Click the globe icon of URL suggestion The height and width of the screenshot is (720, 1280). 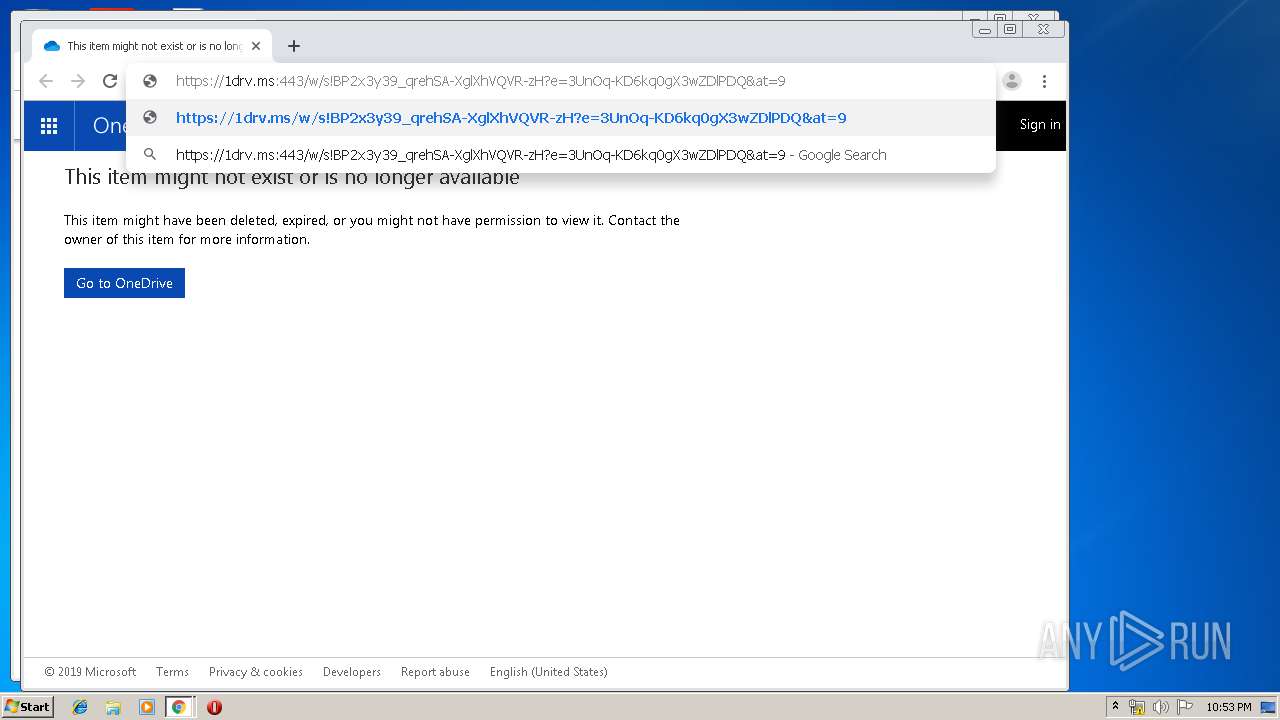[x=150, y=118]
